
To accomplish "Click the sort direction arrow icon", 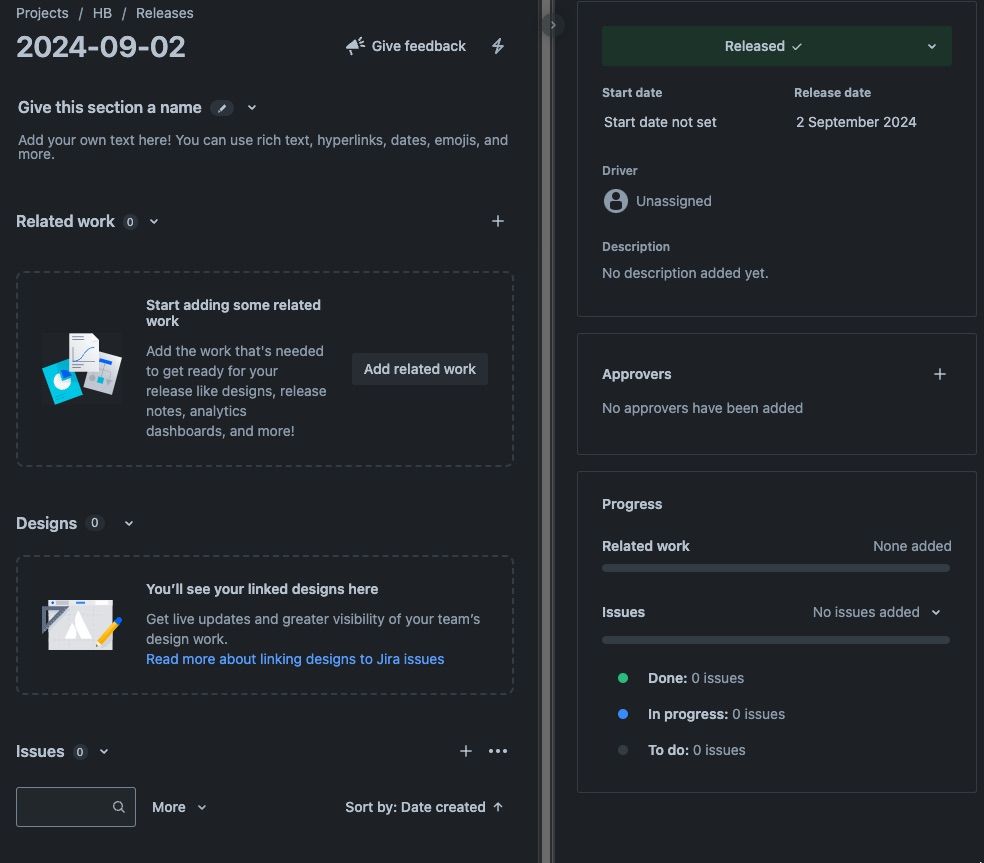I will [498, 807].
